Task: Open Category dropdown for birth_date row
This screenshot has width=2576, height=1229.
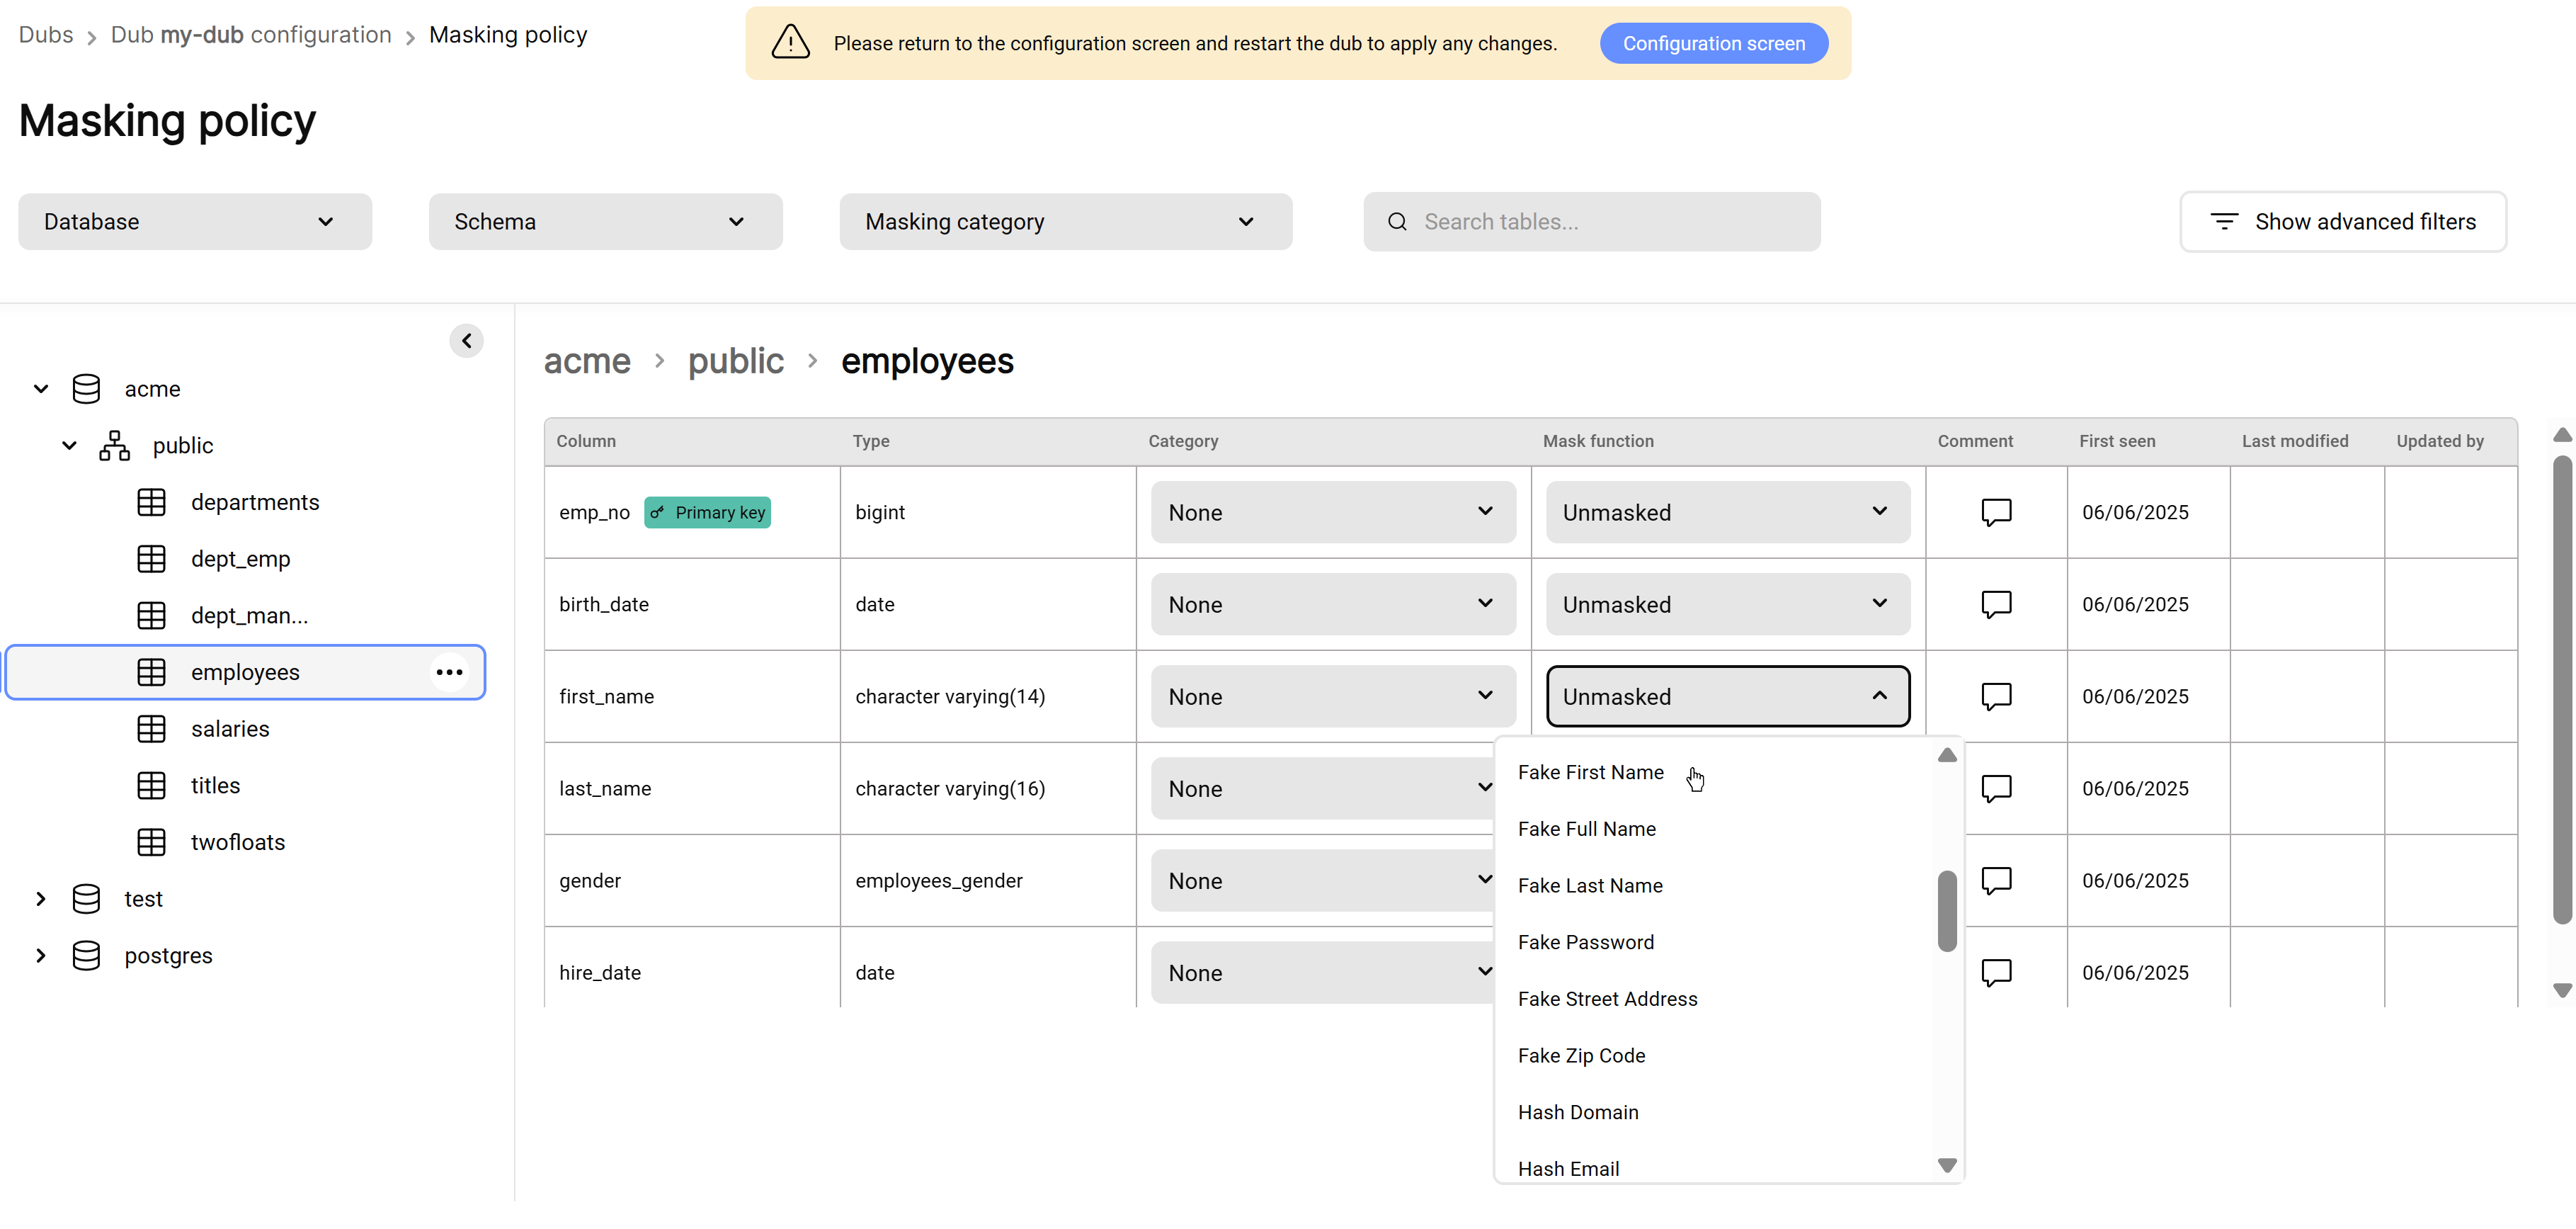Action: click(1332, 604)
